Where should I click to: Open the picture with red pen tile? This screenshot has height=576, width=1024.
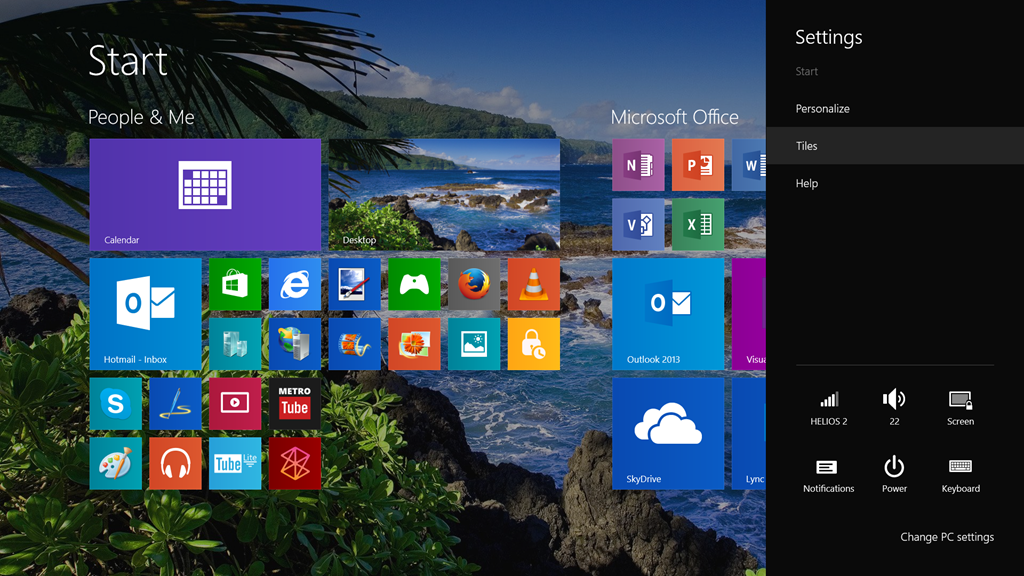[x=355, y=284]
